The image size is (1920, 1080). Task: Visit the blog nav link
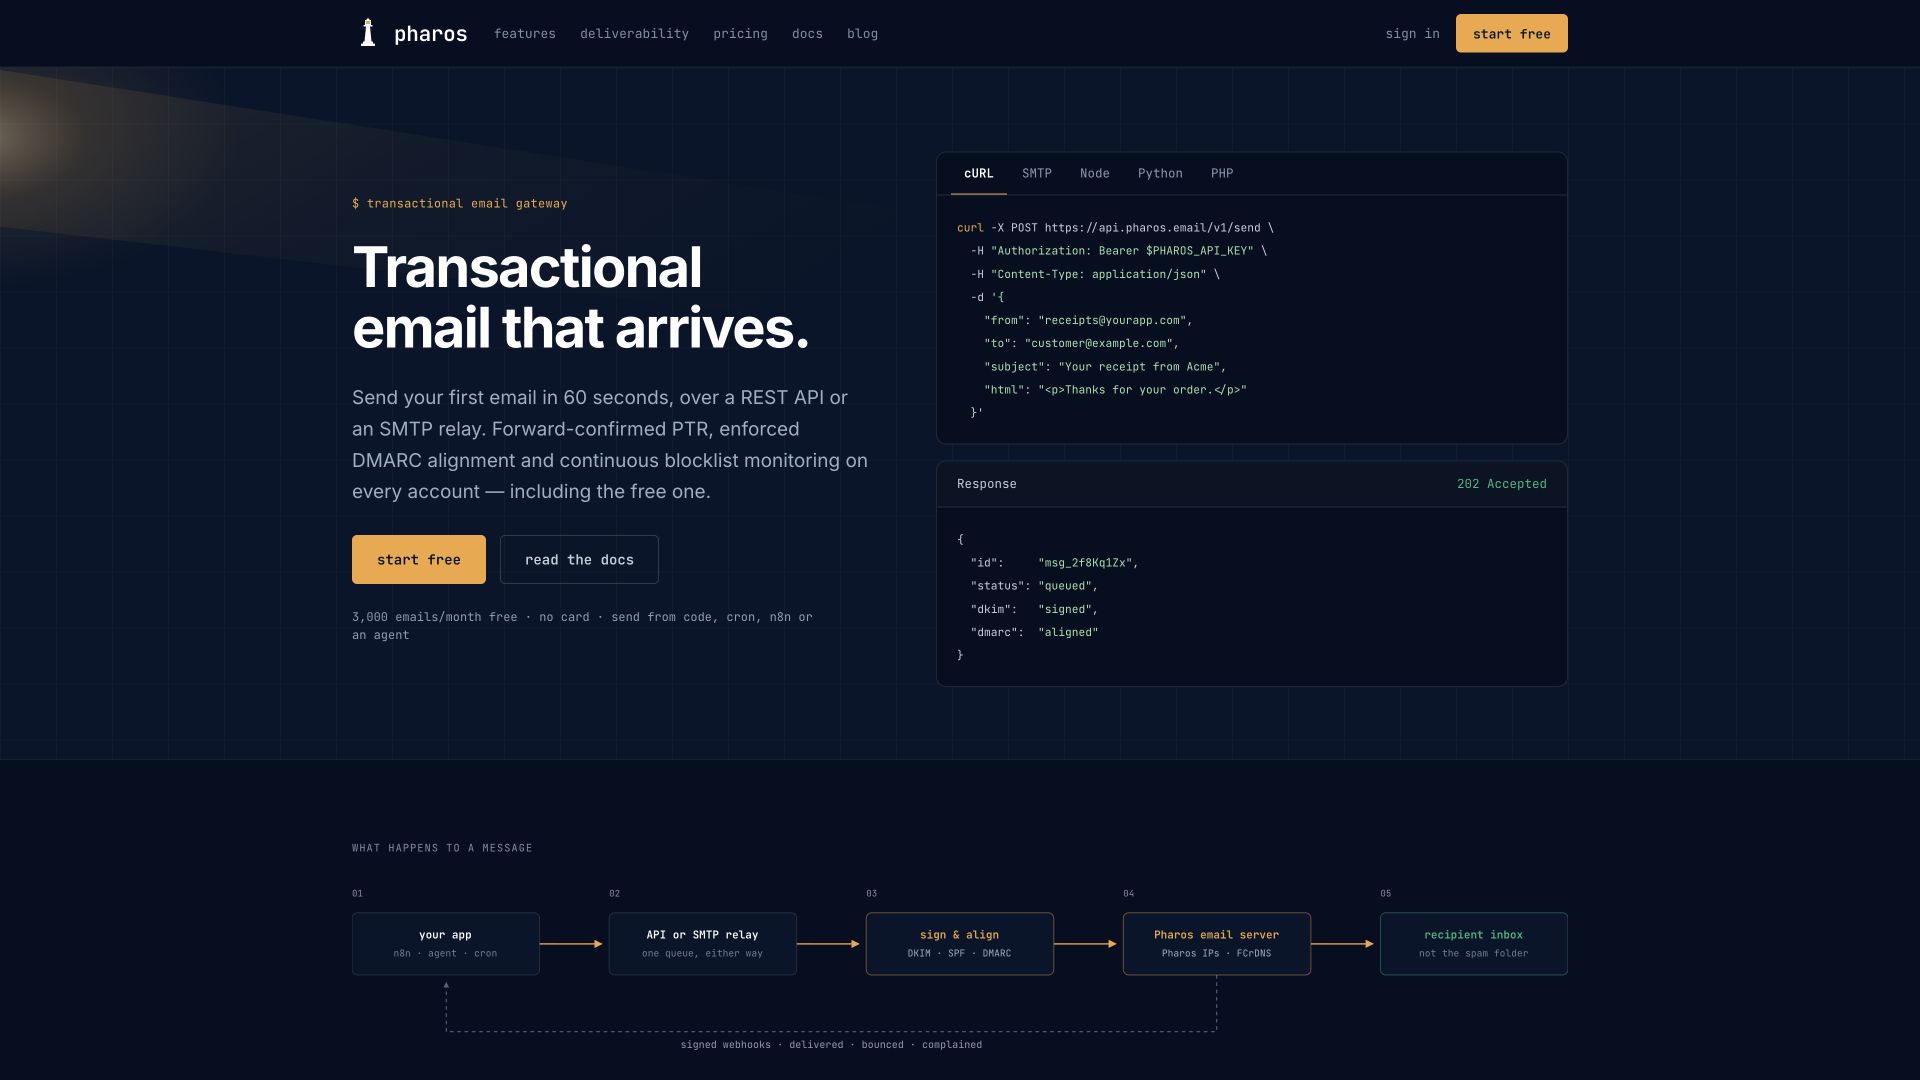[x=862, y=34]
